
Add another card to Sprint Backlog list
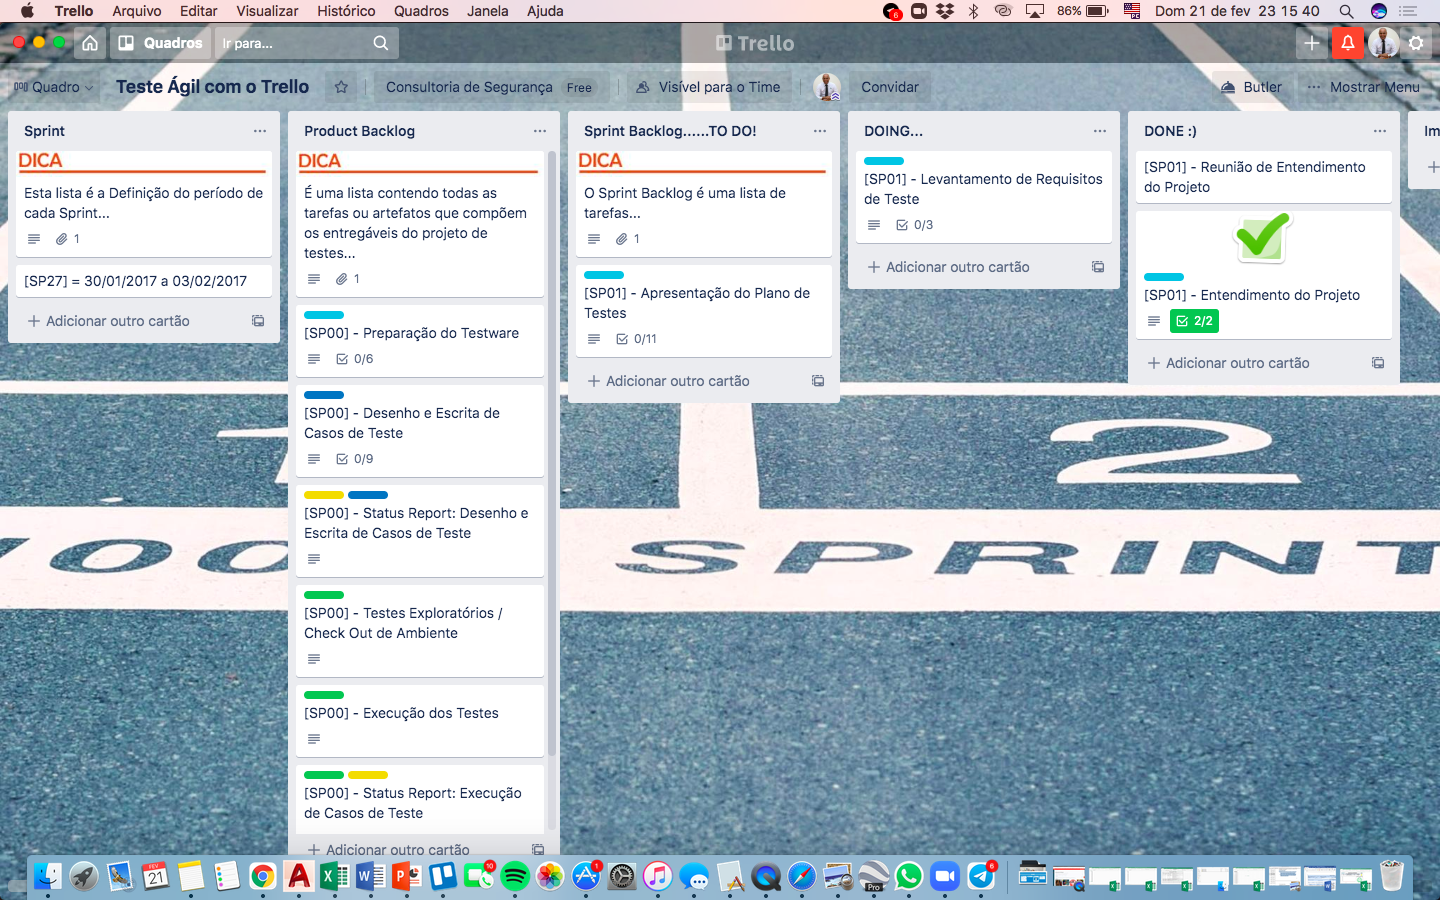[668, 381]
